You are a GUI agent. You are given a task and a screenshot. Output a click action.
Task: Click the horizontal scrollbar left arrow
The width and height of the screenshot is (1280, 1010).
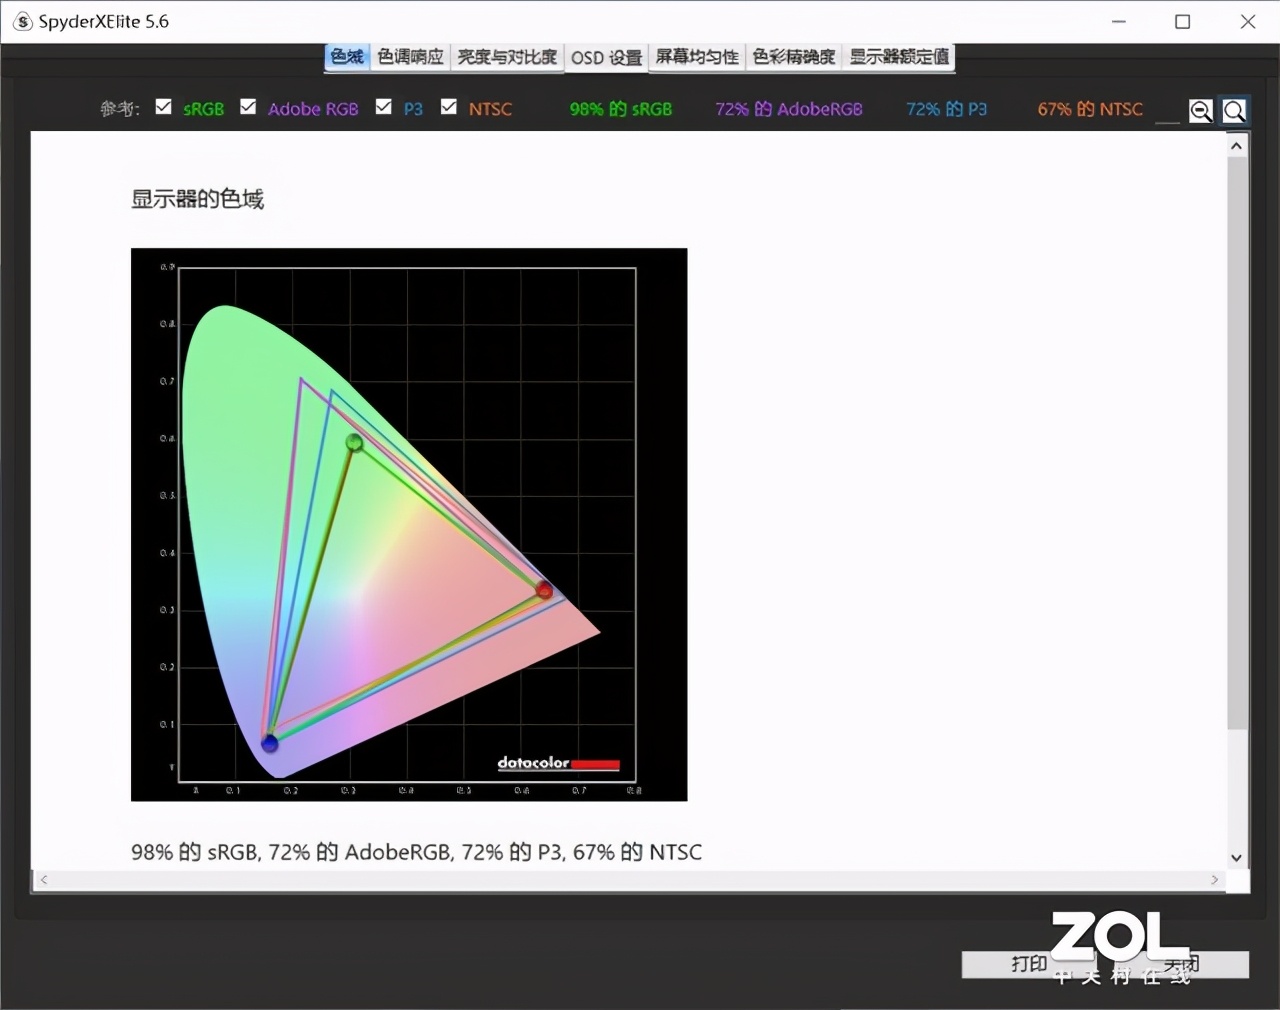coord(43,881)
